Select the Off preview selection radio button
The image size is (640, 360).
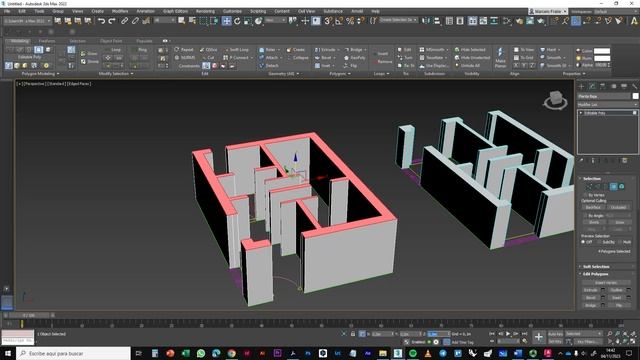tap(583, 242)
